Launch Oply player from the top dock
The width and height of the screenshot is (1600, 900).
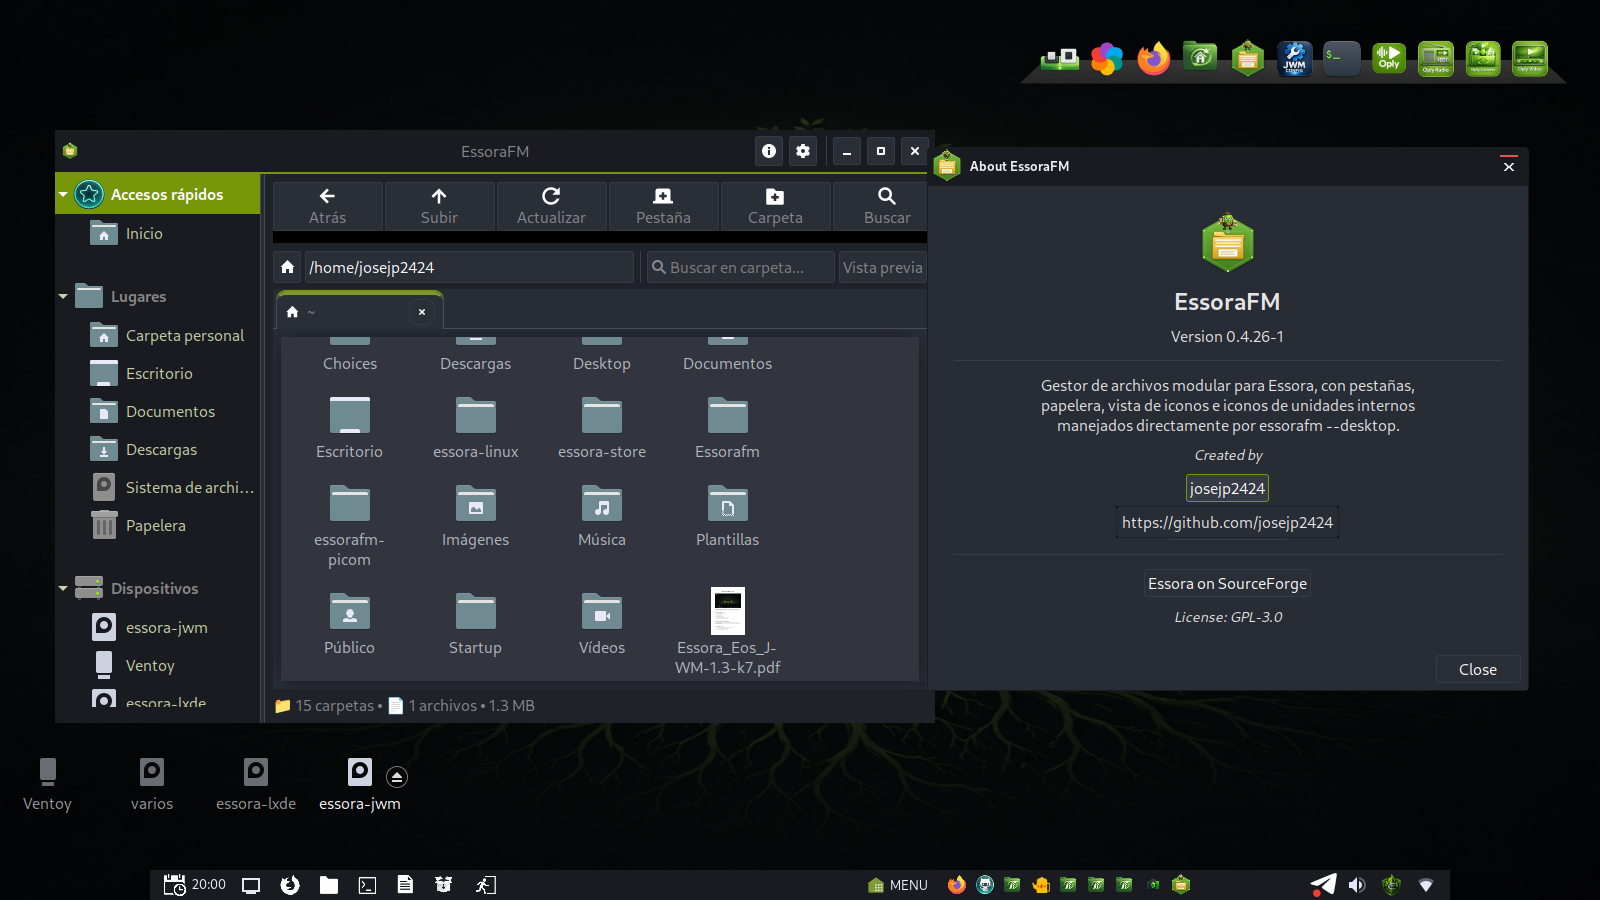click(1389, 59)
